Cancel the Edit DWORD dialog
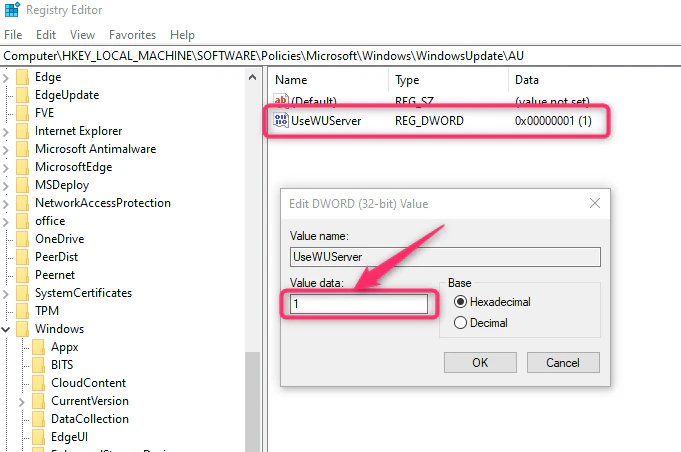681x452 pixels. coord(563,363)
